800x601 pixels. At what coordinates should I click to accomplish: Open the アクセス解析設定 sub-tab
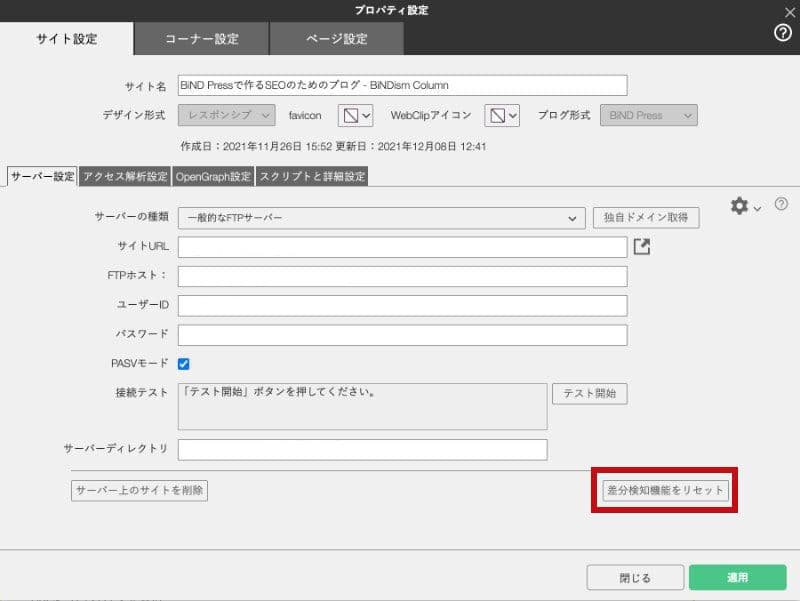point(125,177)
